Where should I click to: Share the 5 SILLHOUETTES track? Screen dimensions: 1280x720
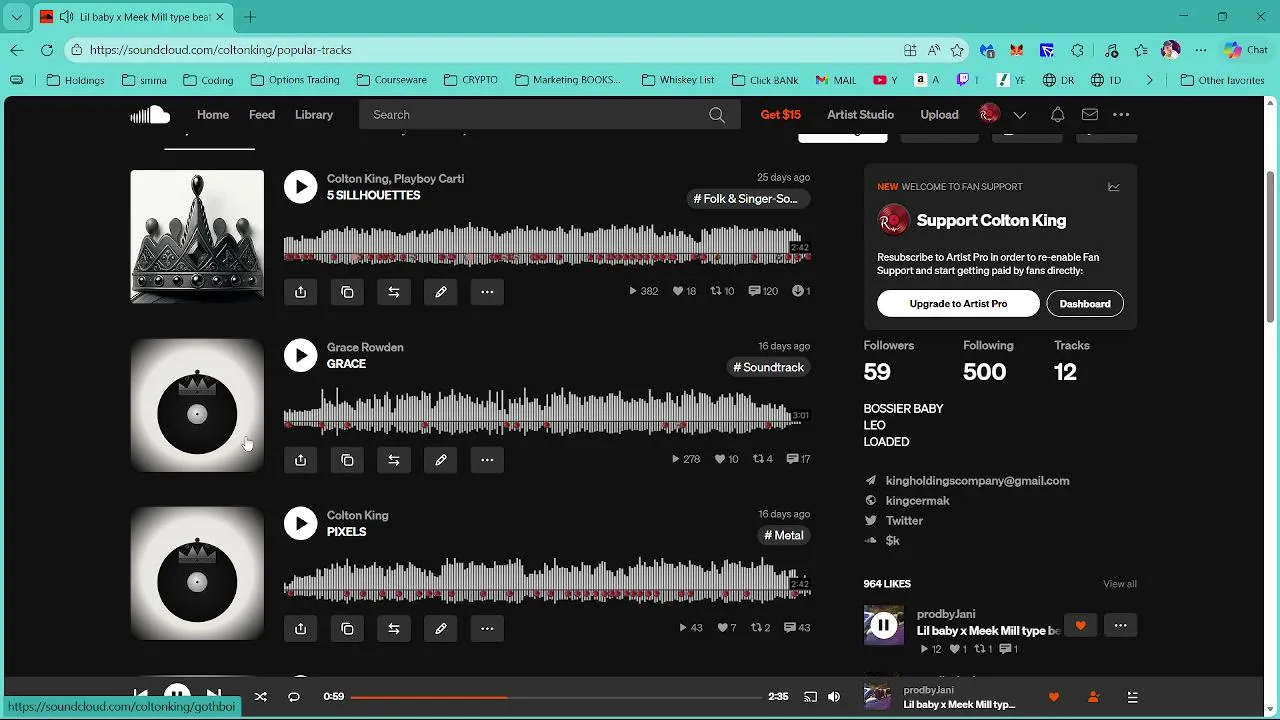(x=301, y=292)
